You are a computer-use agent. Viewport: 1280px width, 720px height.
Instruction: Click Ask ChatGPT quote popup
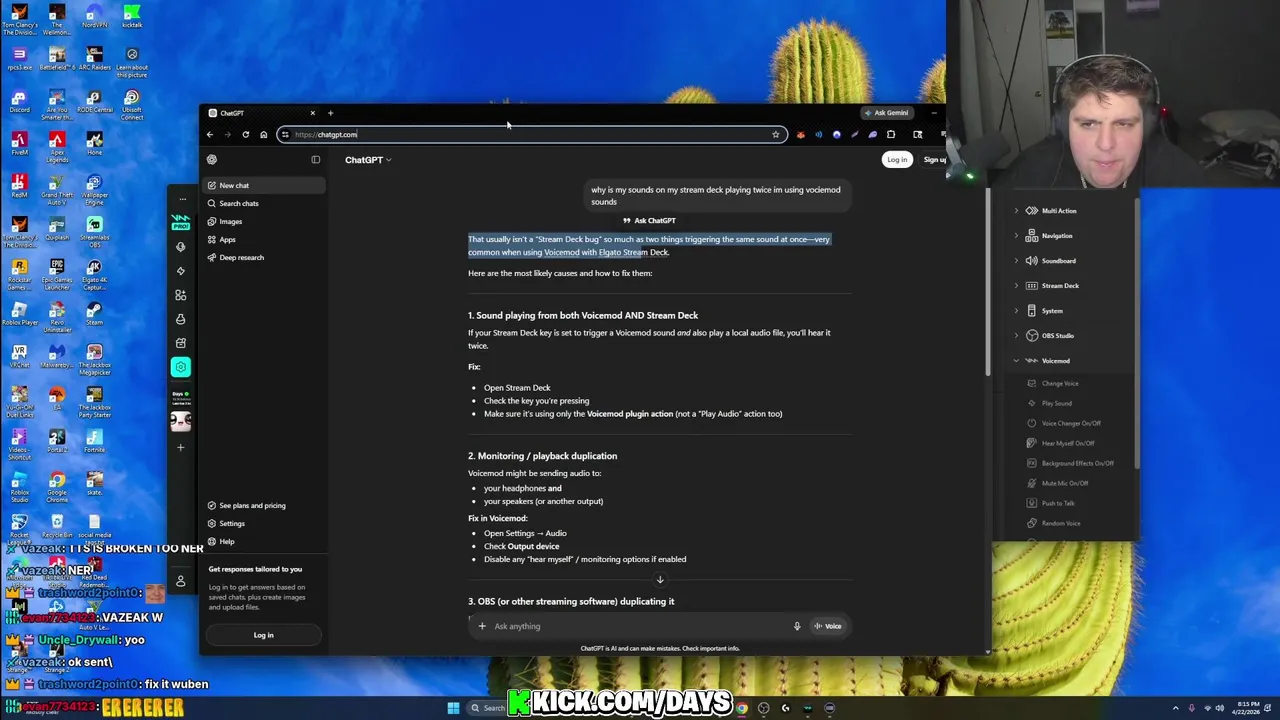click(650, 220)
